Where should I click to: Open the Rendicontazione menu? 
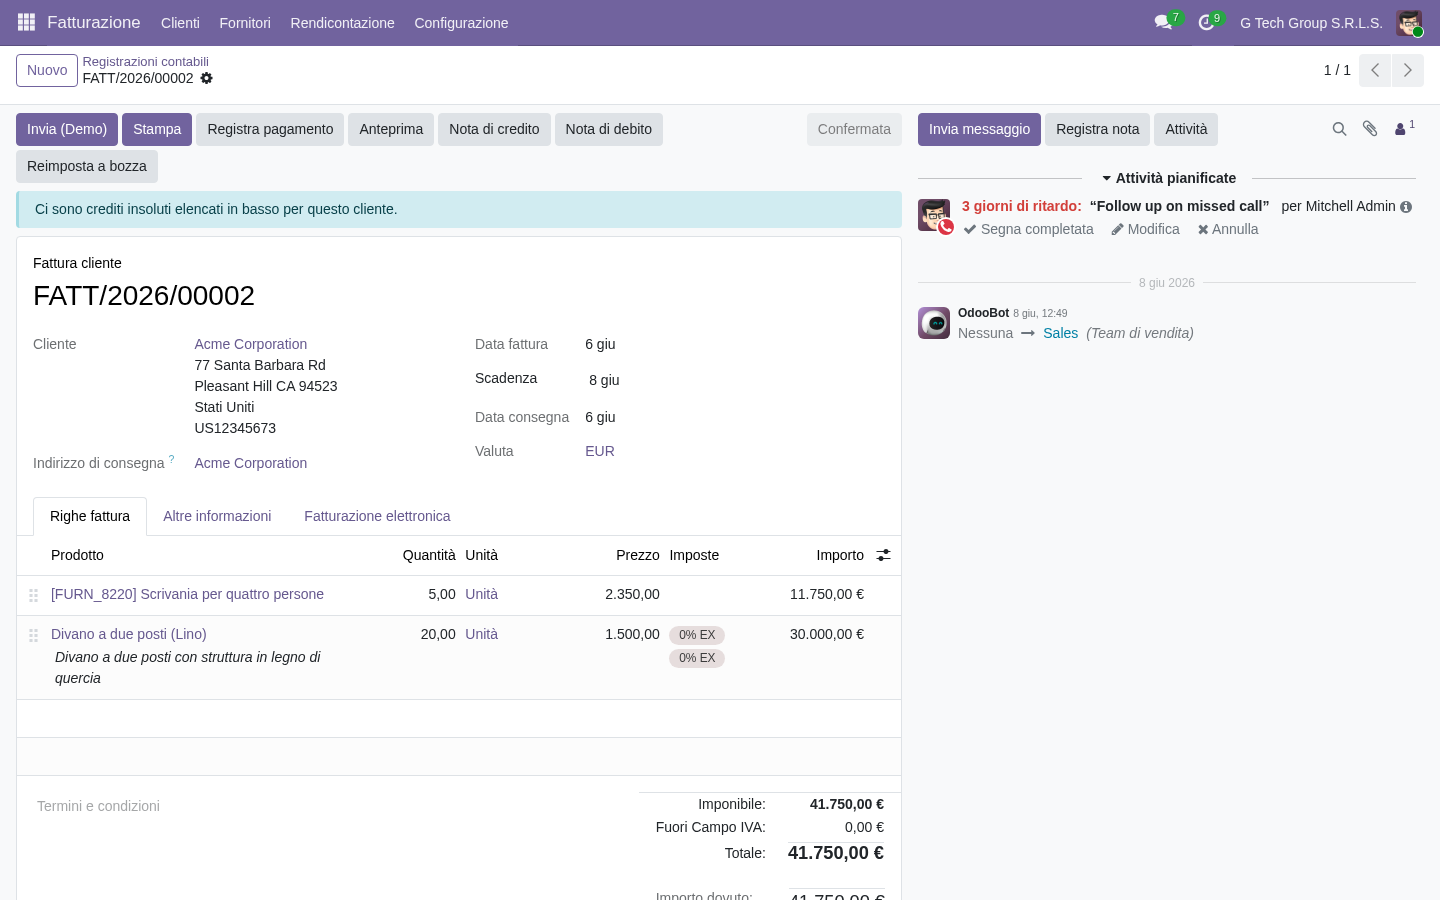click(x=342, y=23)
